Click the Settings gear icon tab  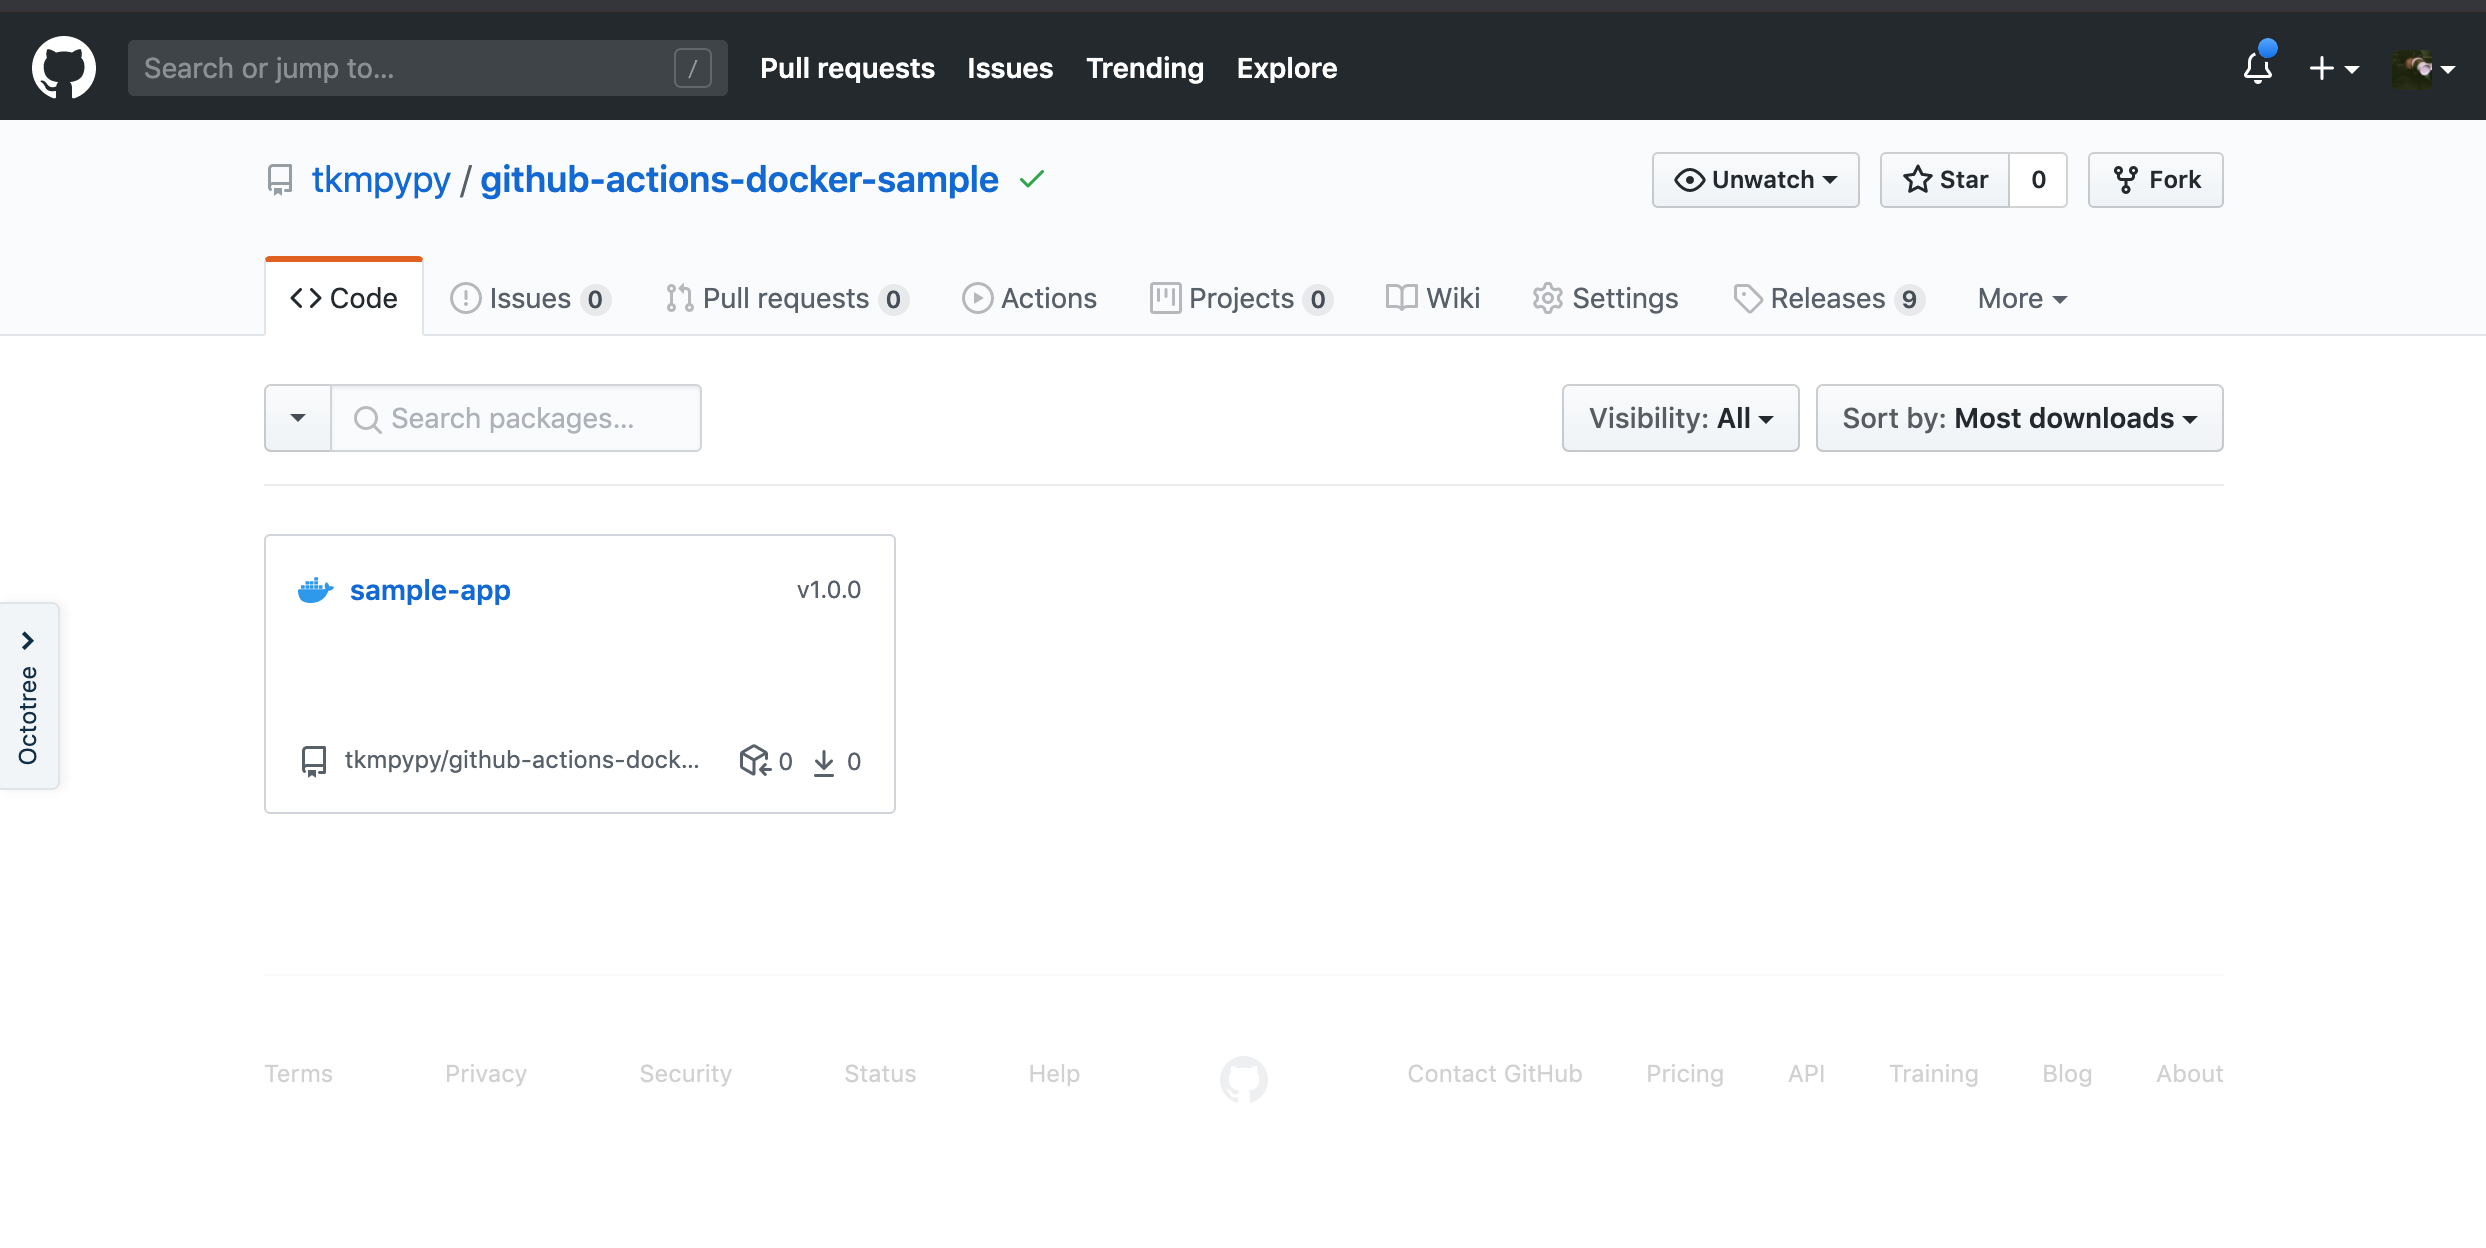1606,296
